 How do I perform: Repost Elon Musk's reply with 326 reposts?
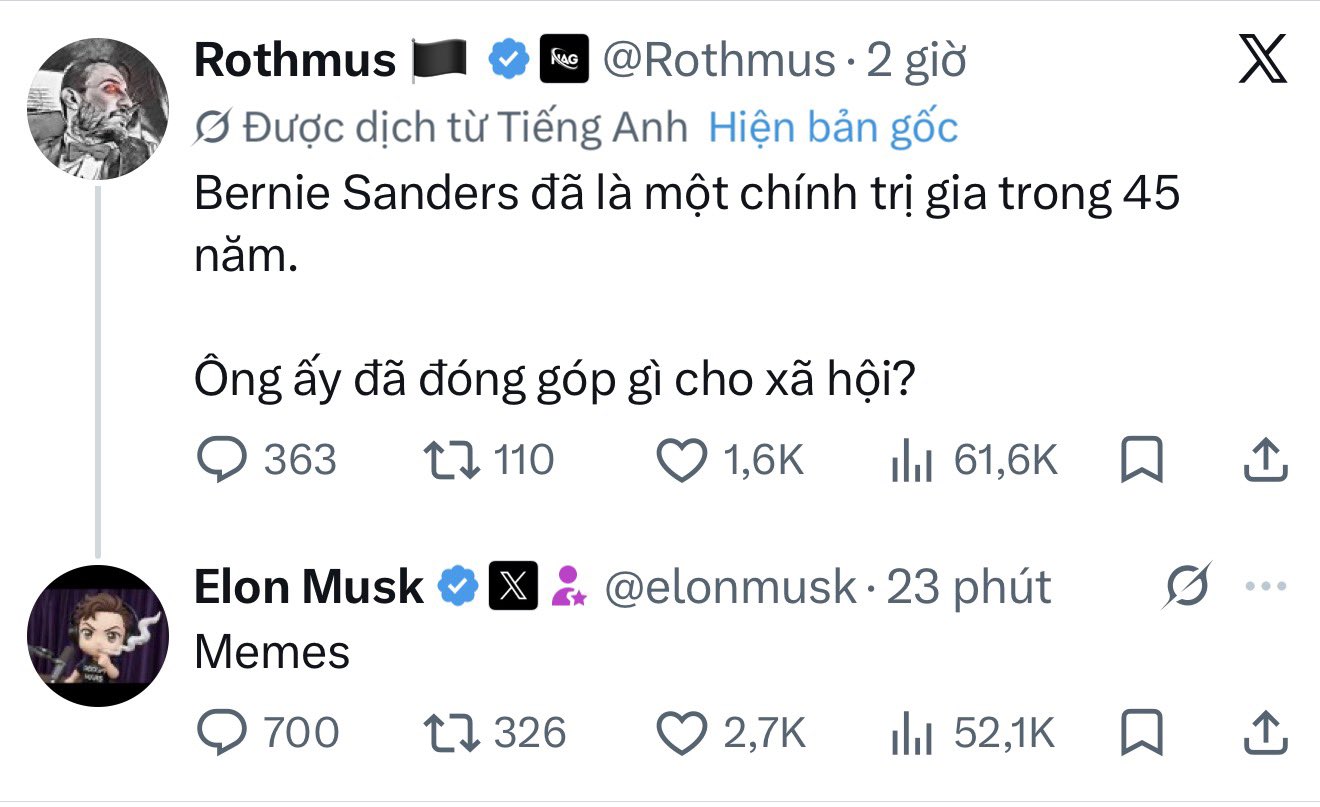pyautogui.click(x=494, y=733)
